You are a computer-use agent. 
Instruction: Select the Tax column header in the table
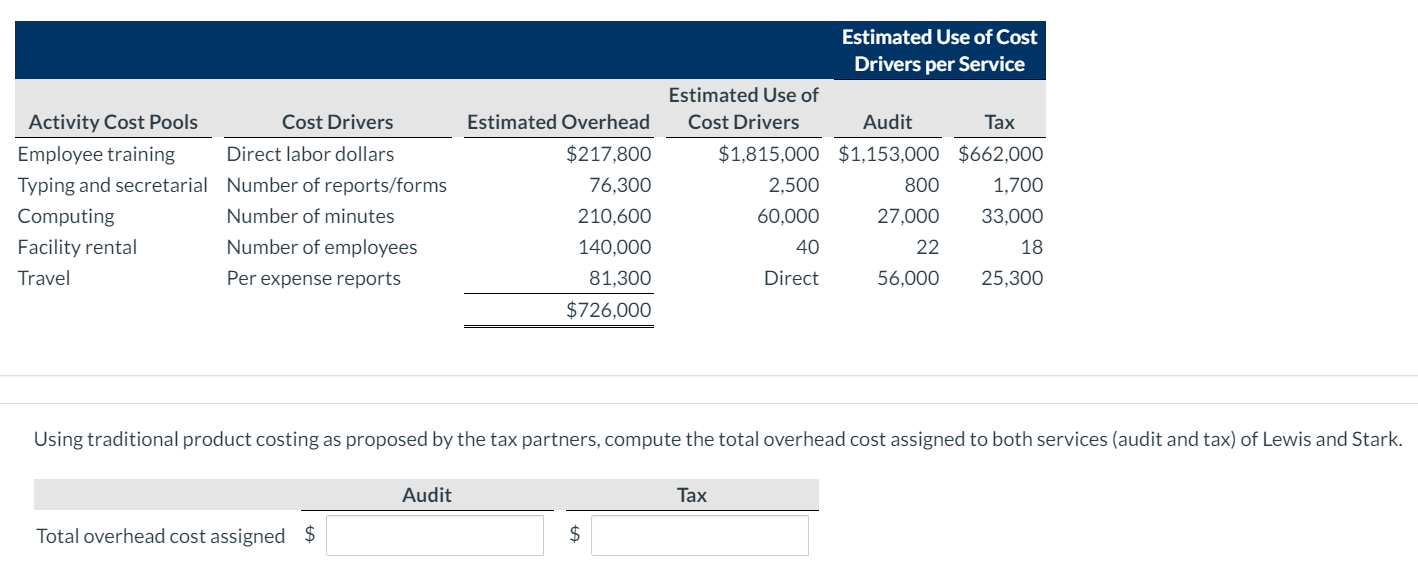[x=998, y=122]
